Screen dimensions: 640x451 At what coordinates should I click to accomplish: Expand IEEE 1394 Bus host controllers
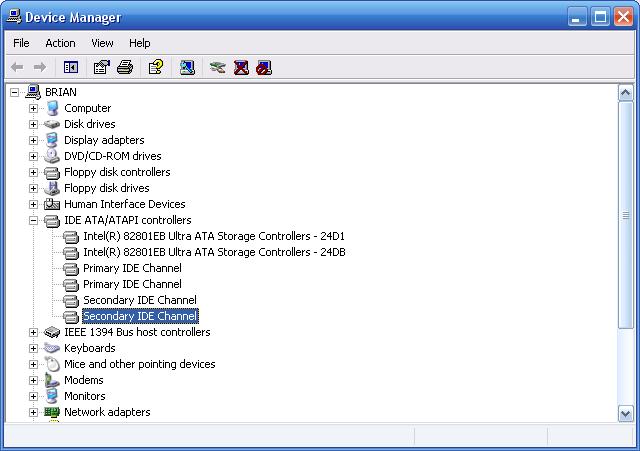(33, 332)
